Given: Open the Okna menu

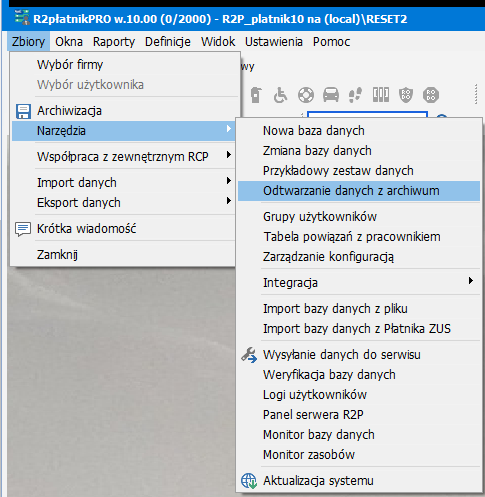Looking at the screenshot, I should (x=69, y=42).
